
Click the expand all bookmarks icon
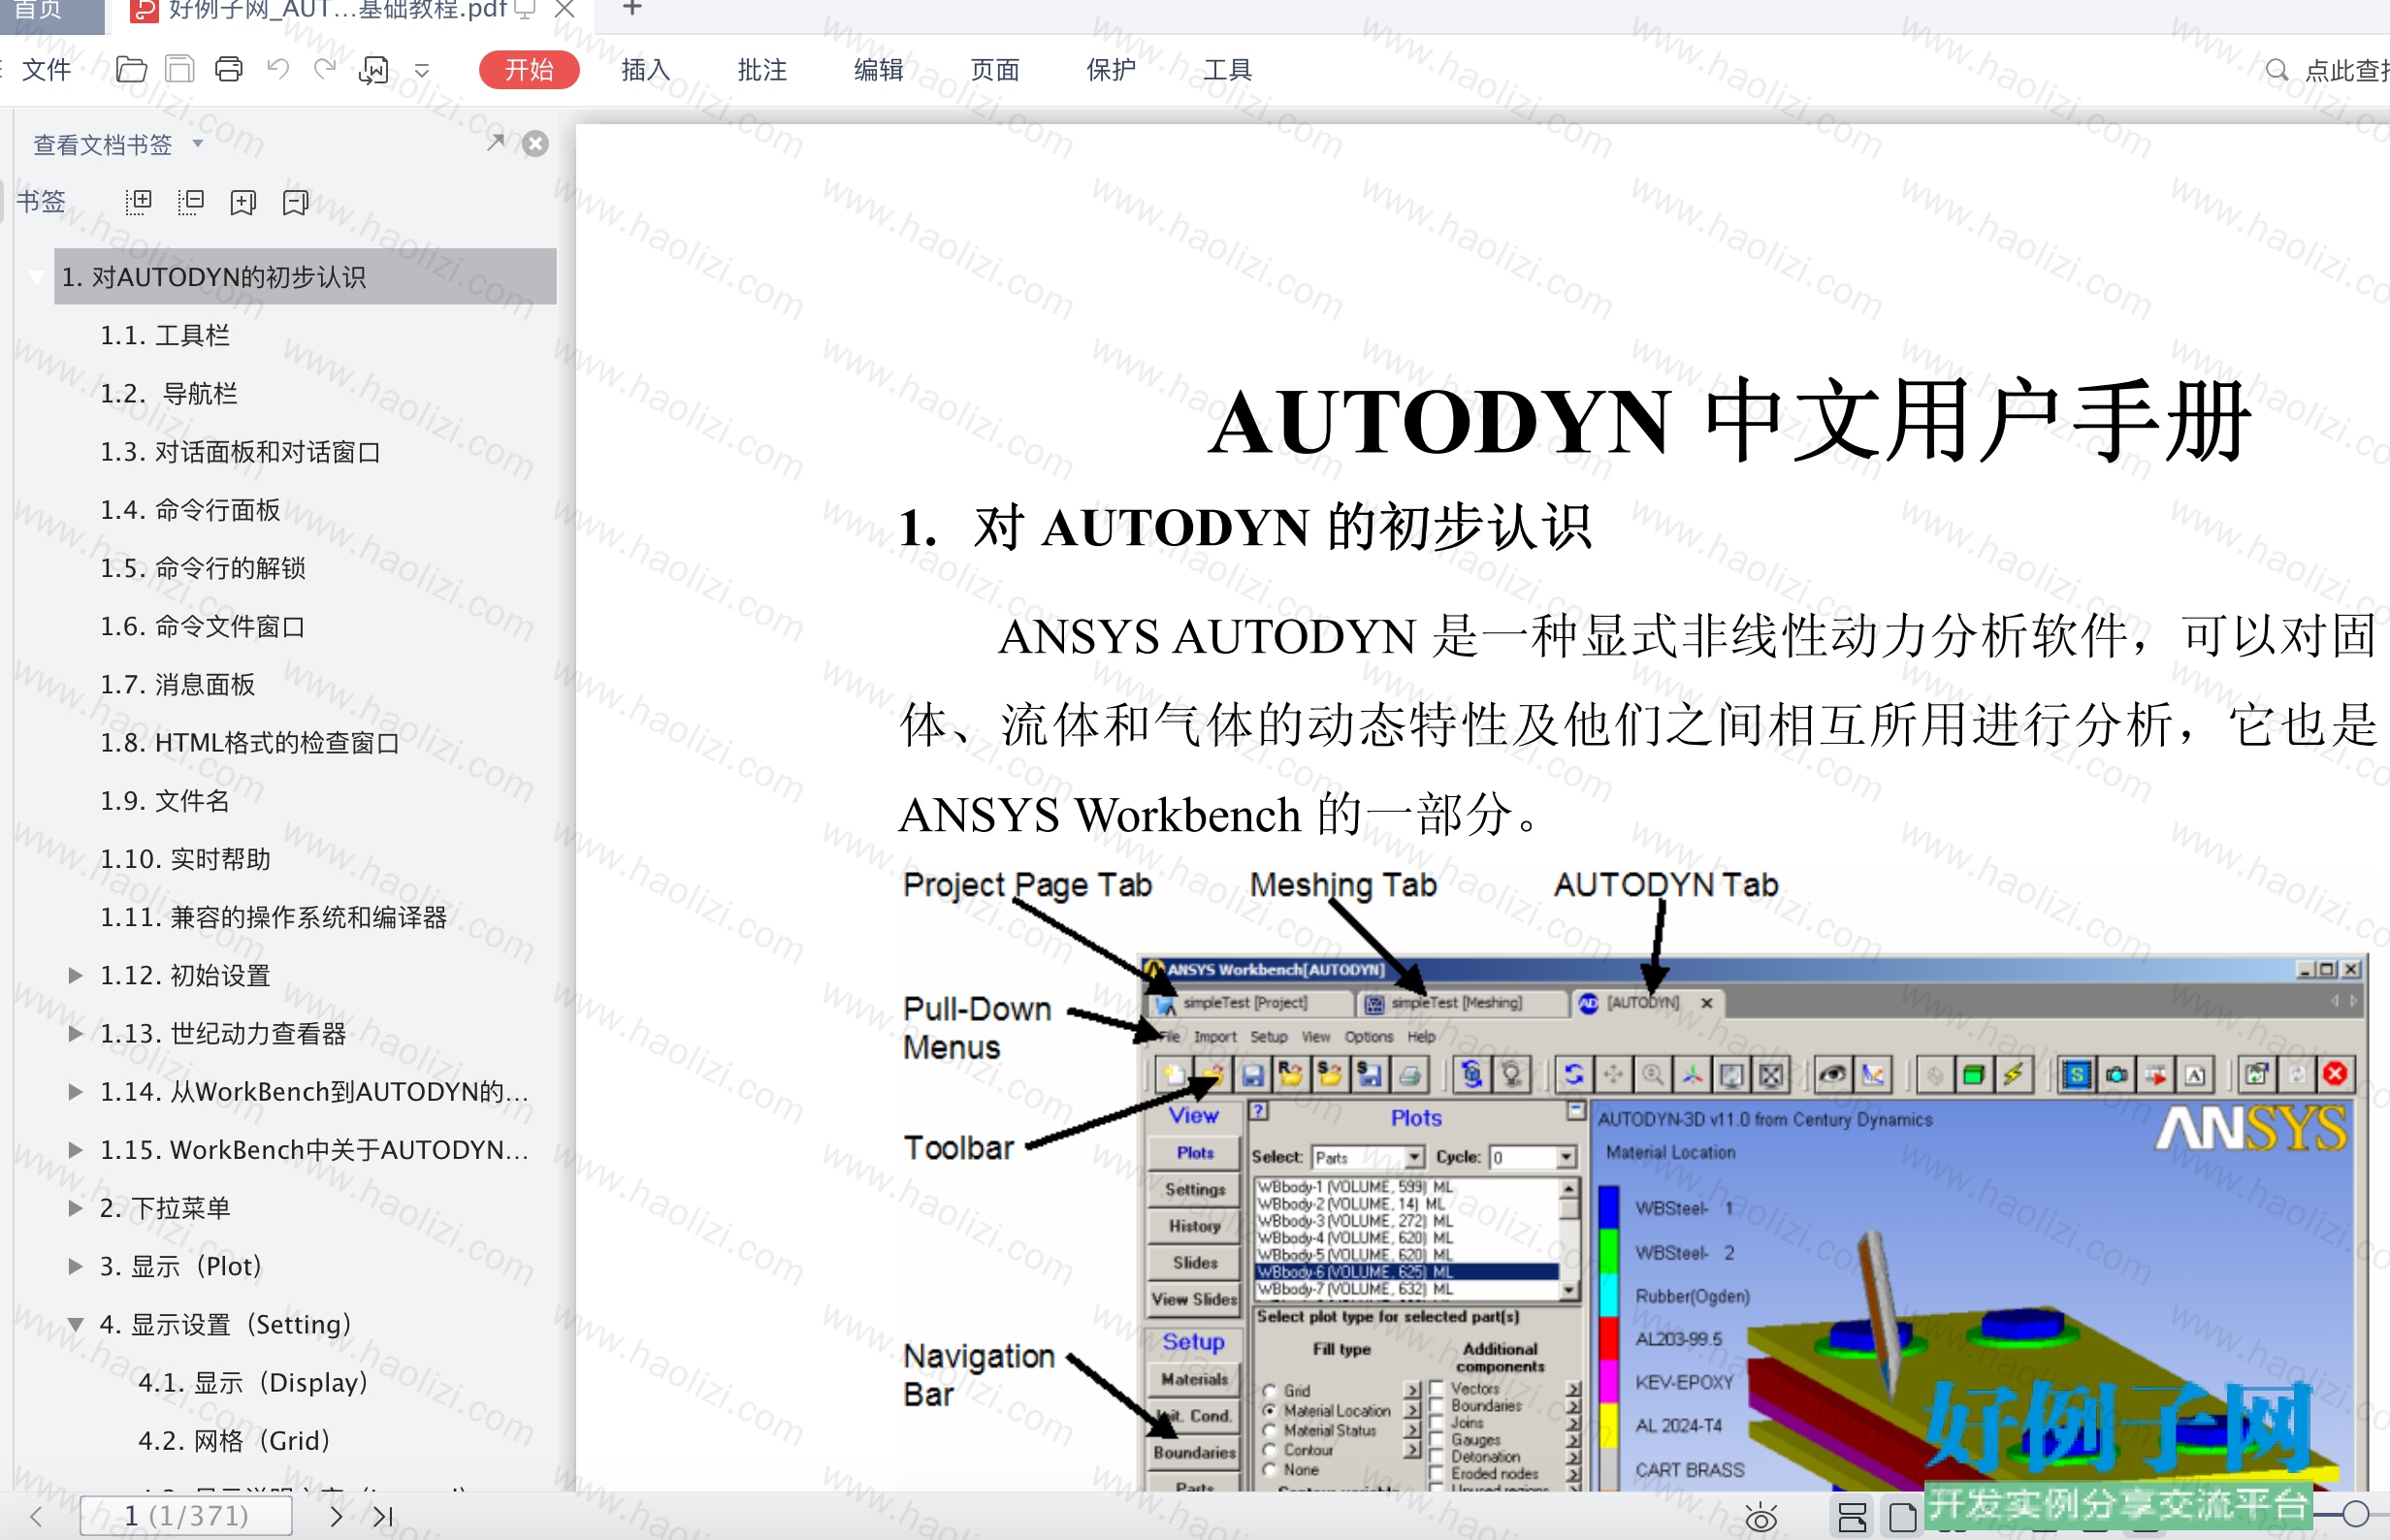click(x=138, y=203)
